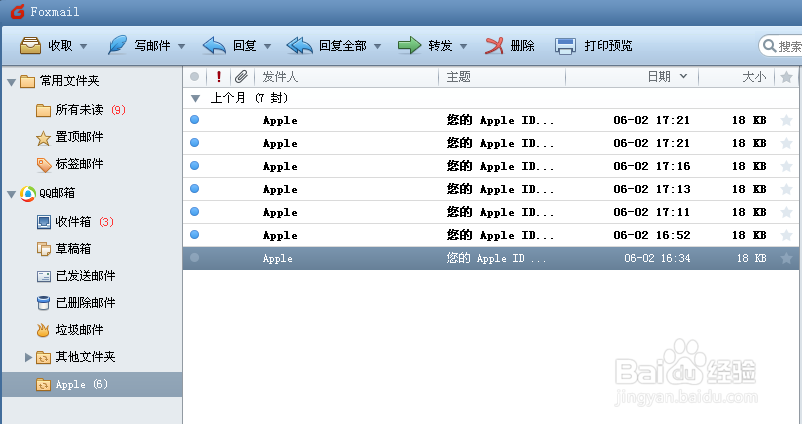This screenshot has width=802, height=424.
Task: Click the QQ邮箱 account icon
Action: tap(28, 193)
